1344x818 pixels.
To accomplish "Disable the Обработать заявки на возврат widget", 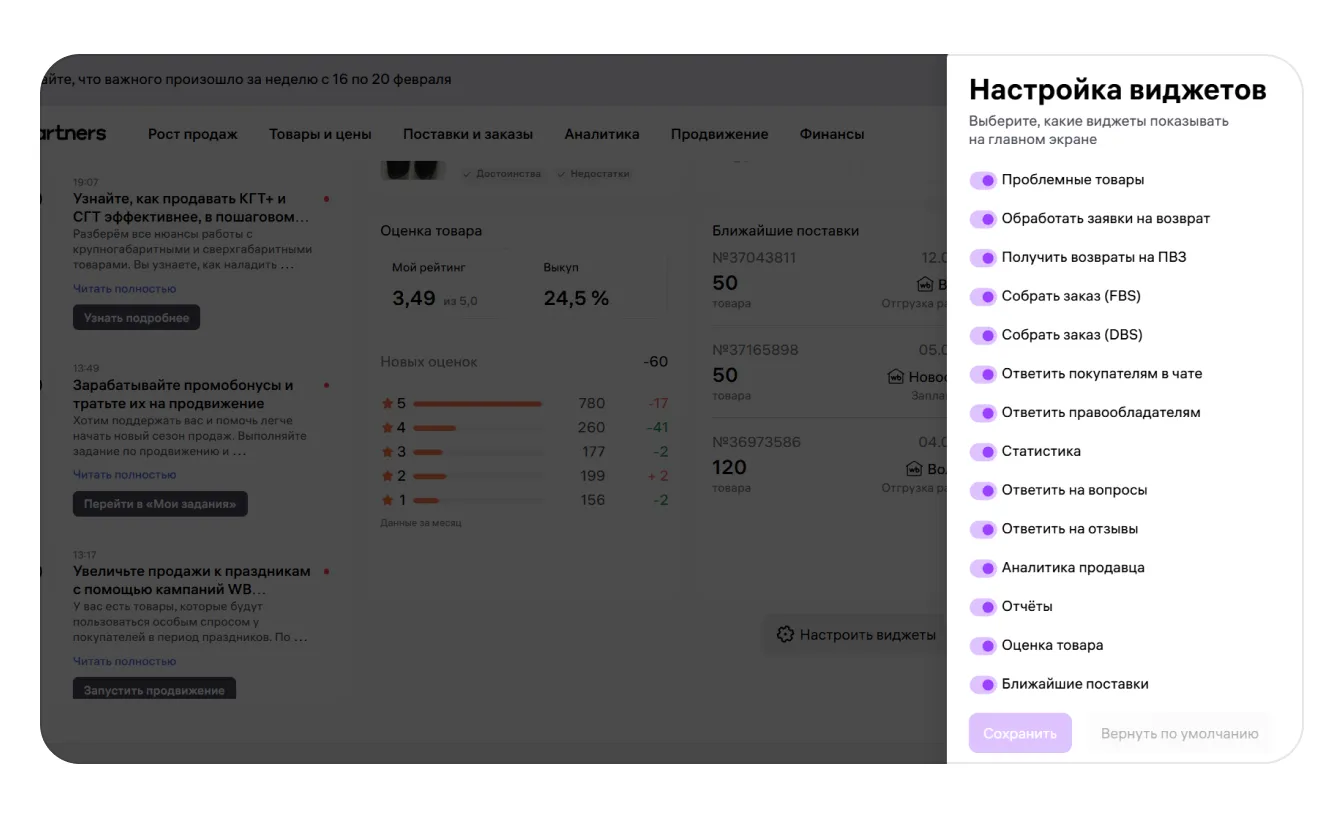I will [983, 219].
